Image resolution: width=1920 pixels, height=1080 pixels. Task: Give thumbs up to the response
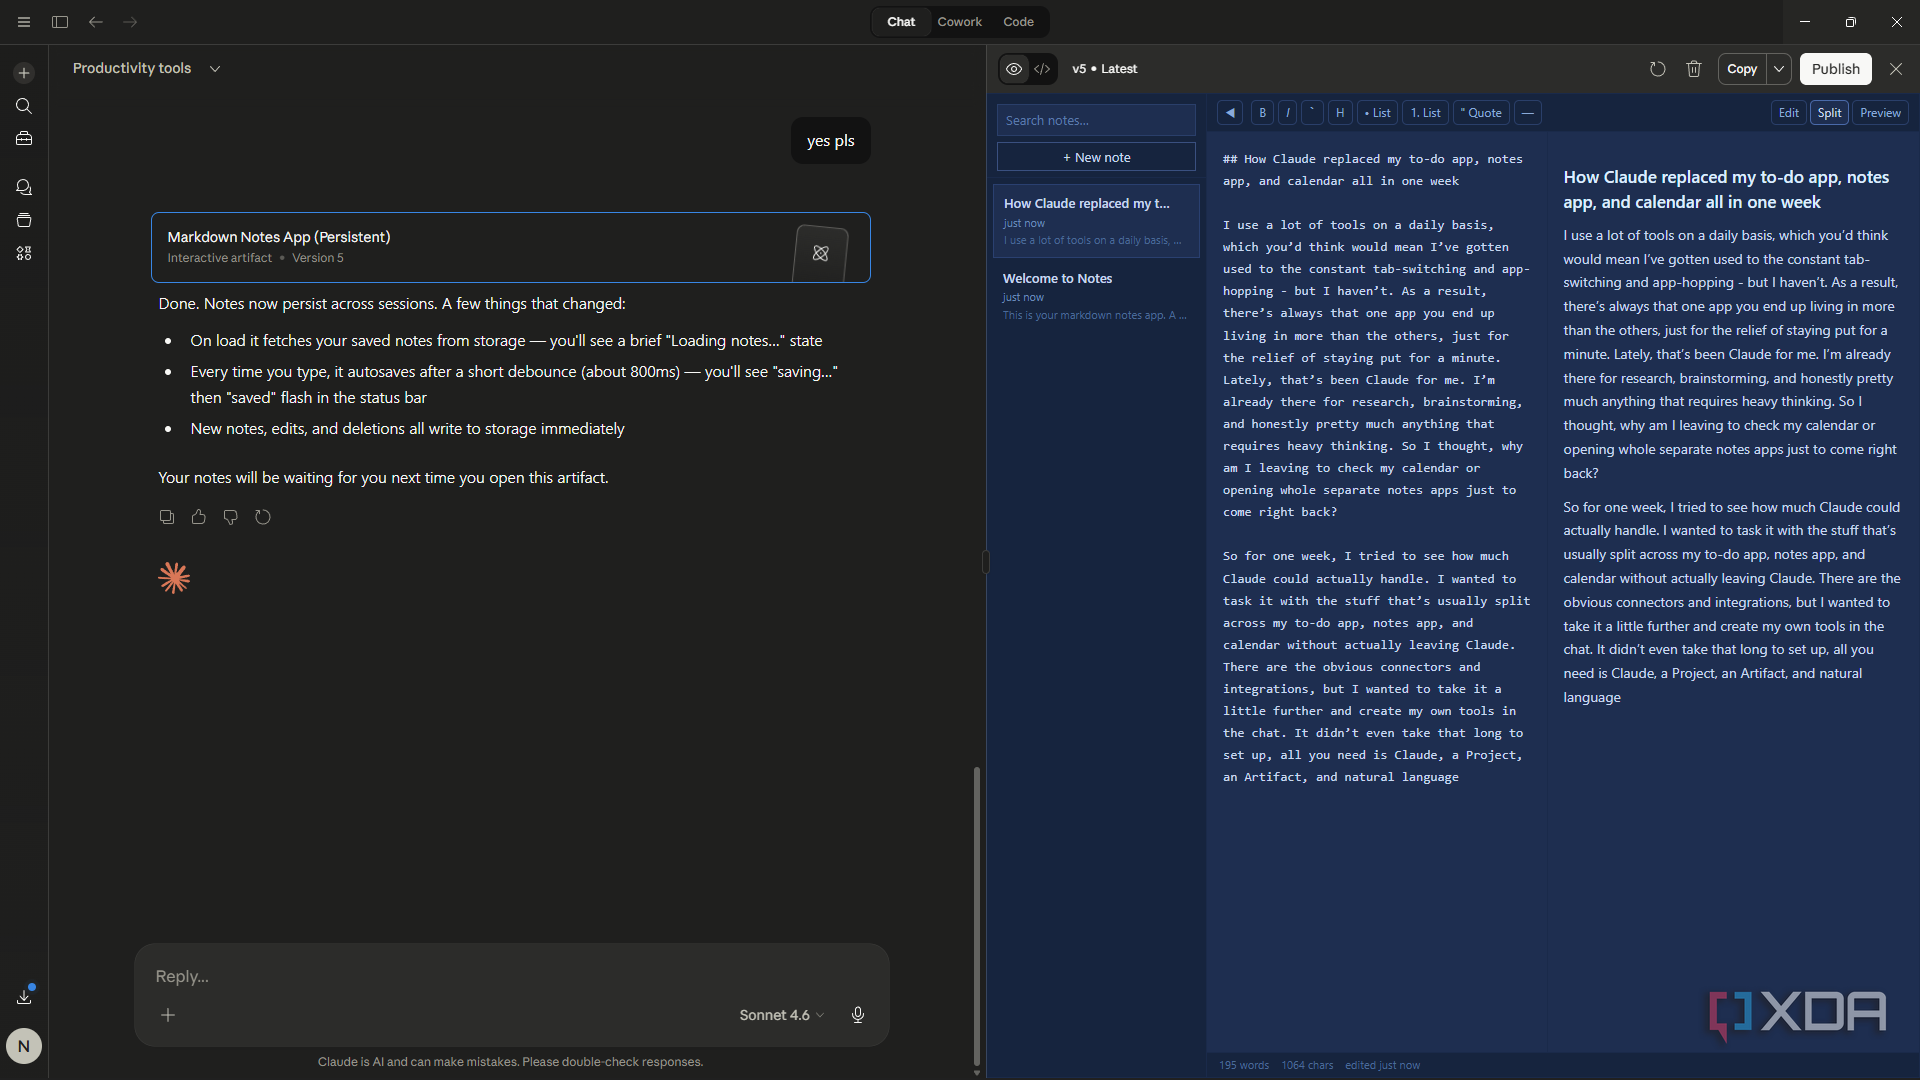pyautogui.click(x=199, y=517)
